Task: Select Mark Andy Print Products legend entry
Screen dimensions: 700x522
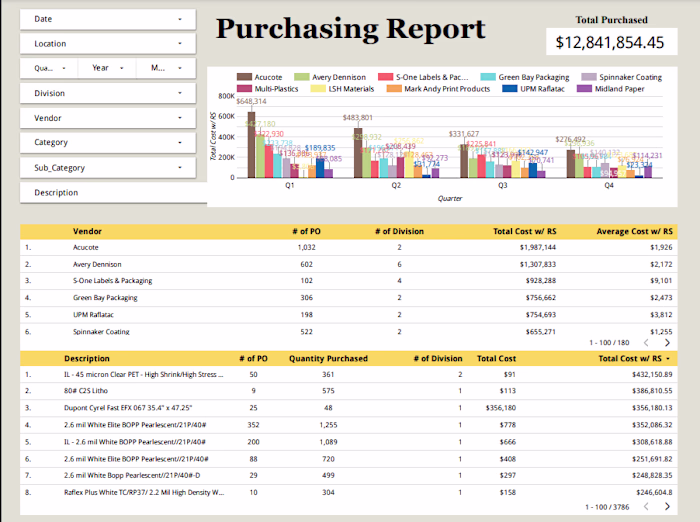Action: tap(438, 89)
